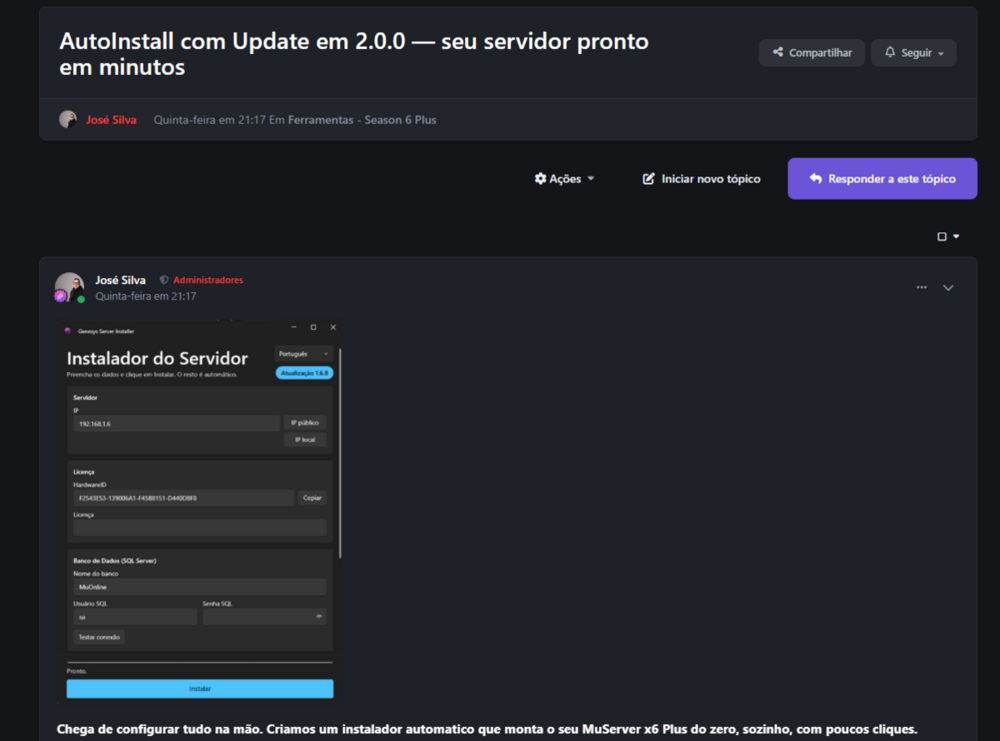Open José Silva's avatar in the post
The width and height of the screenshot is (1000, 741).
70,287
